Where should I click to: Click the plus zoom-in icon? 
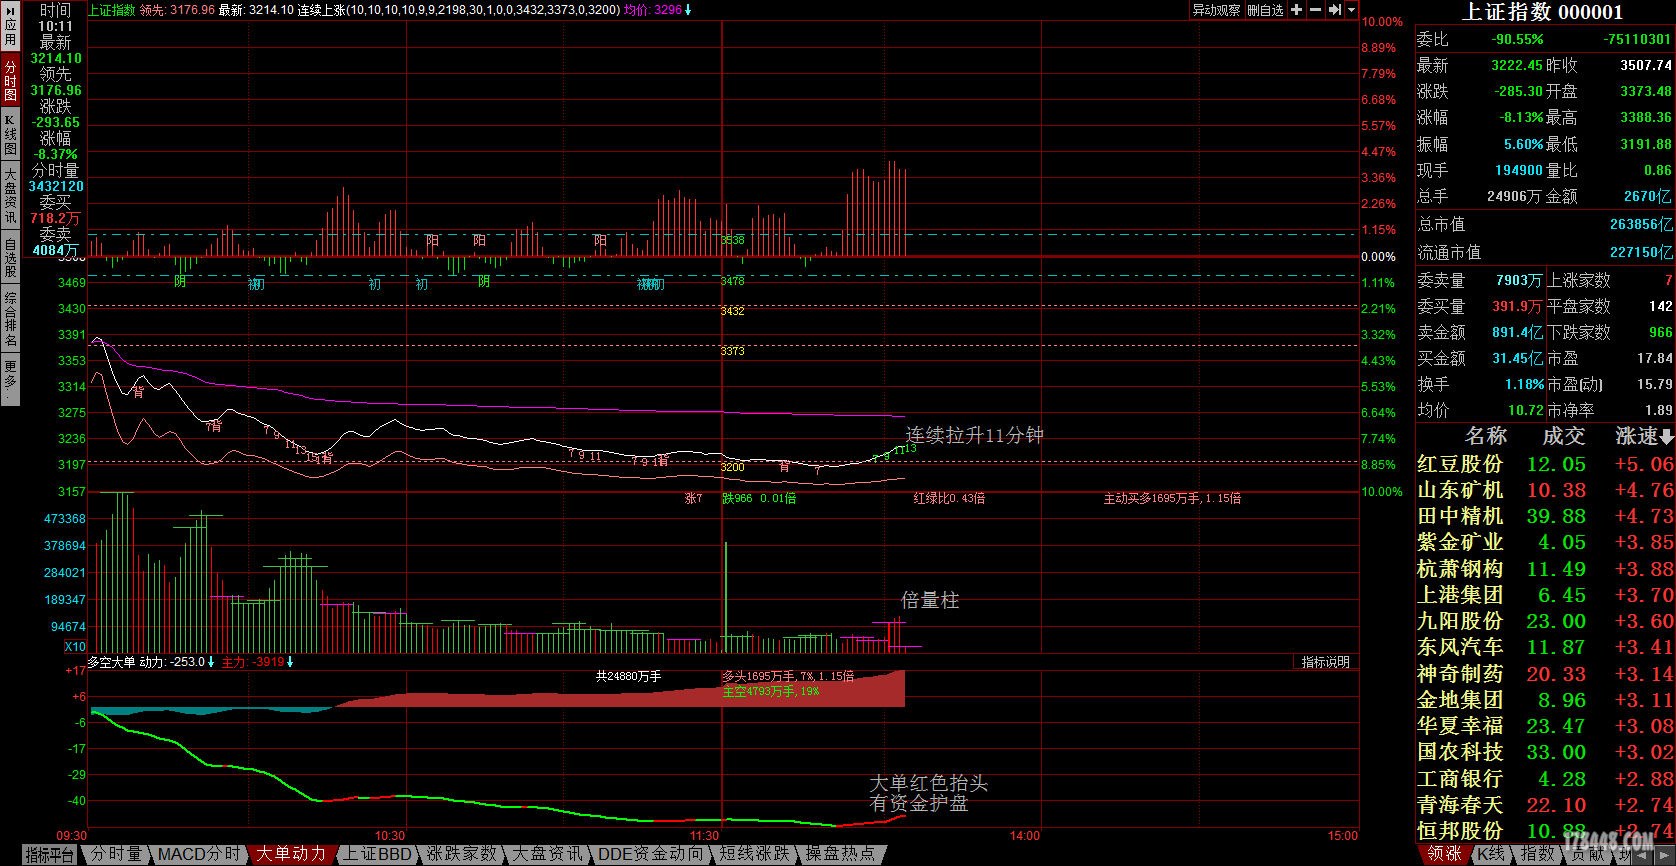coord(1297,10)
